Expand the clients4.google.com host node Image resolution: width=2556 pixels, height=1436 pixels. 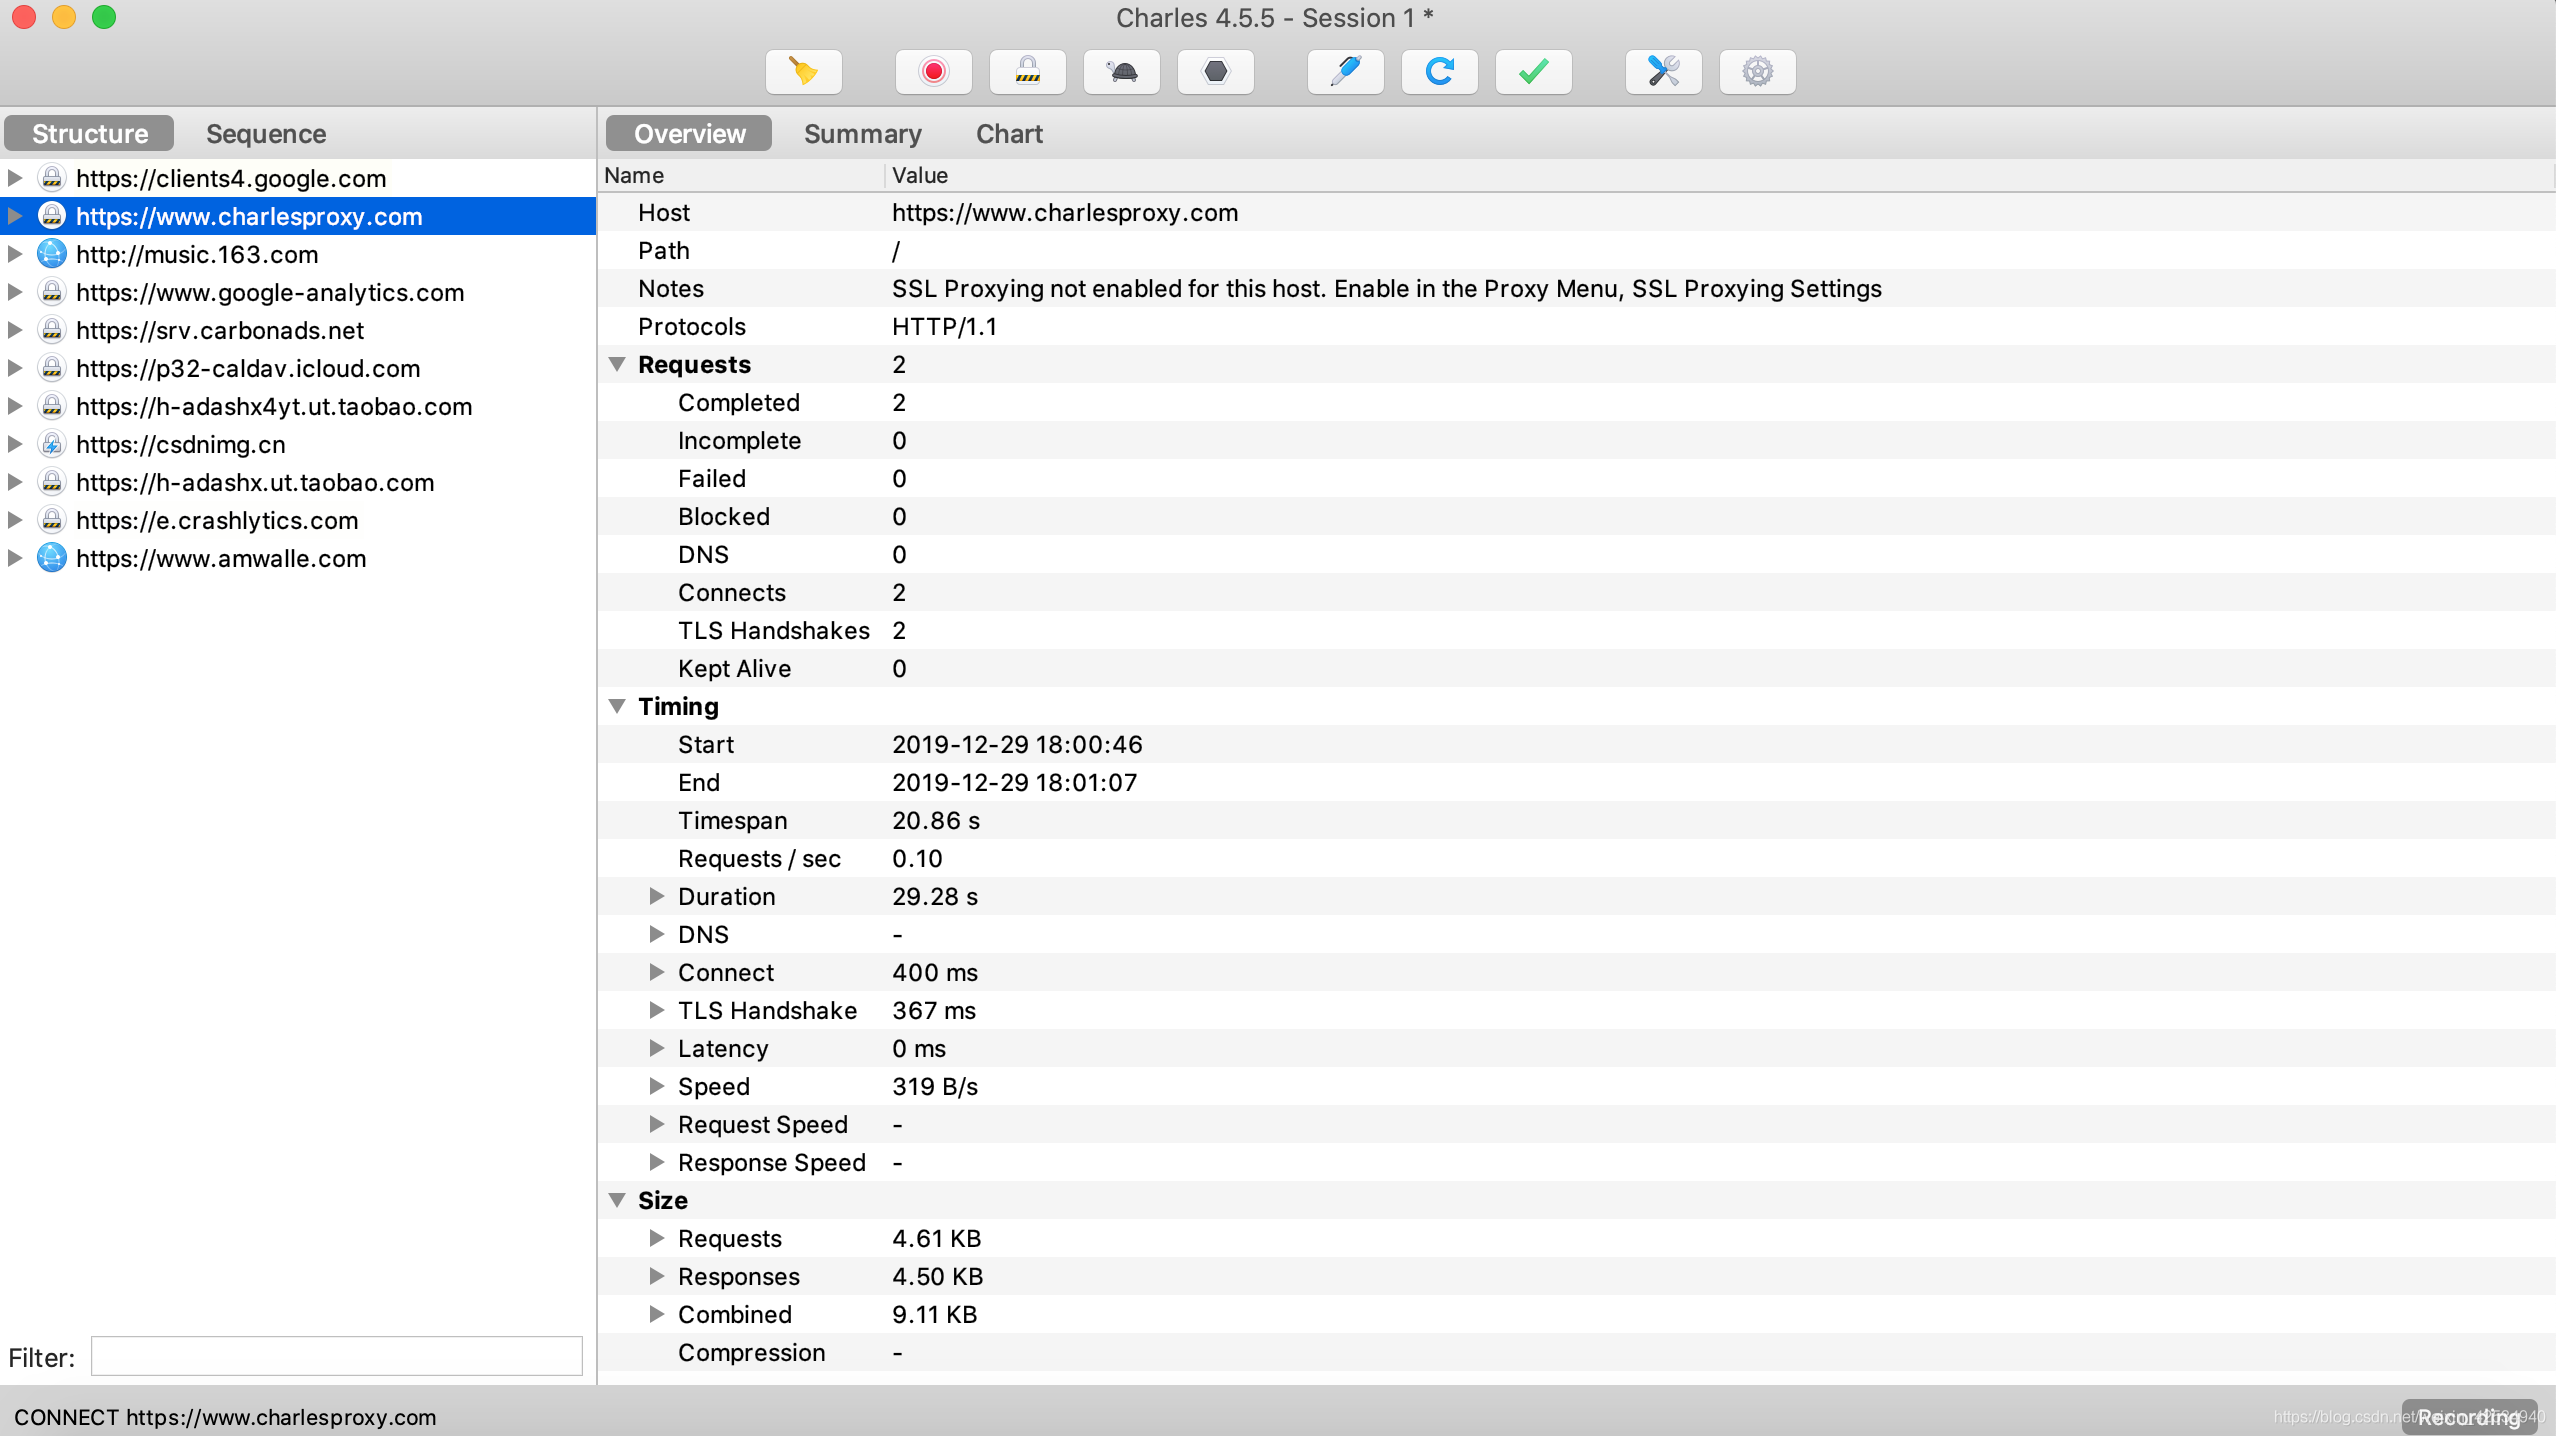[15, 178]
